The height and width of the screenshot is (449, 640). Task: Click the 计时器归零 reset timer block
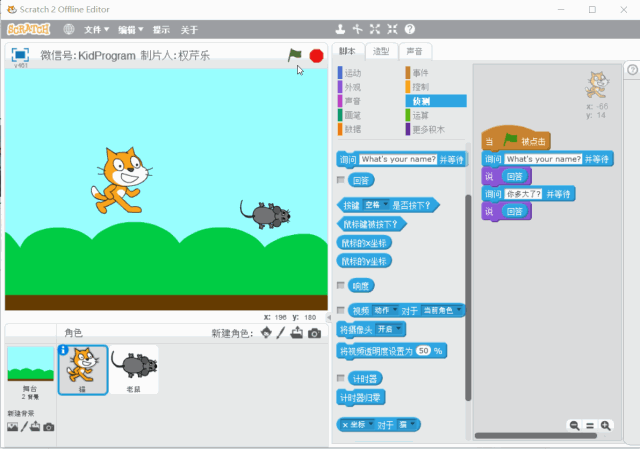click(x=360, y=397)
